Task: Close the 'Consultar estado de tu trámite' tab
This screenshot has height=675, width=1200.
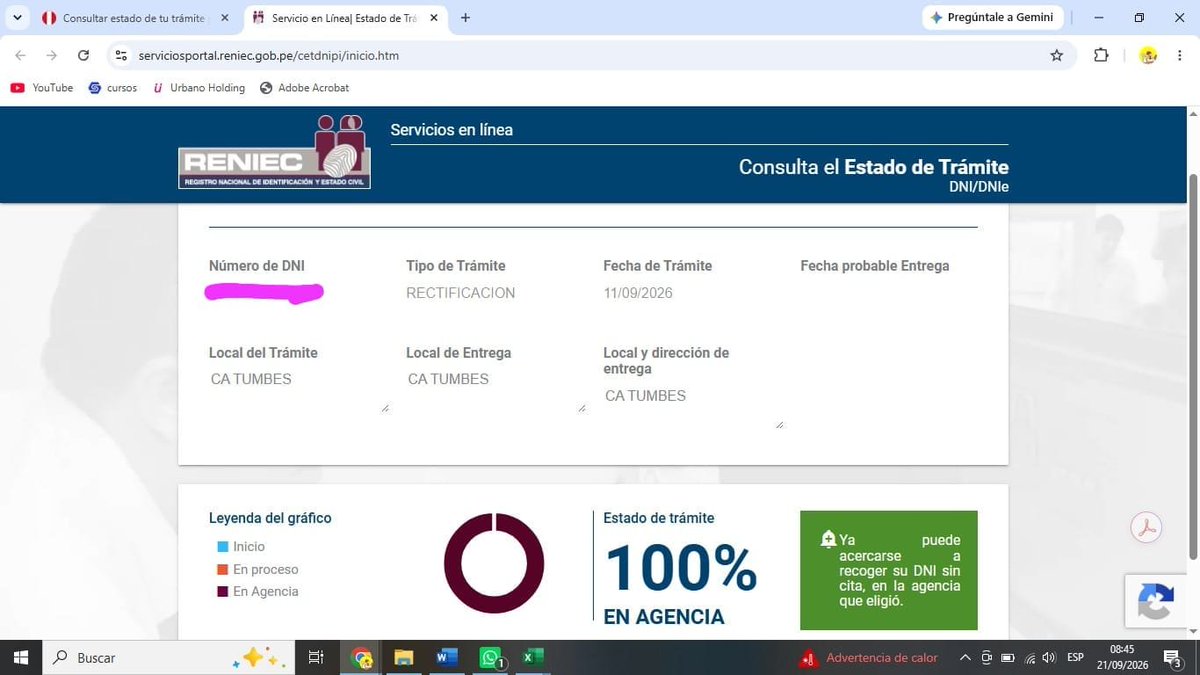Action: coord(224,18)
